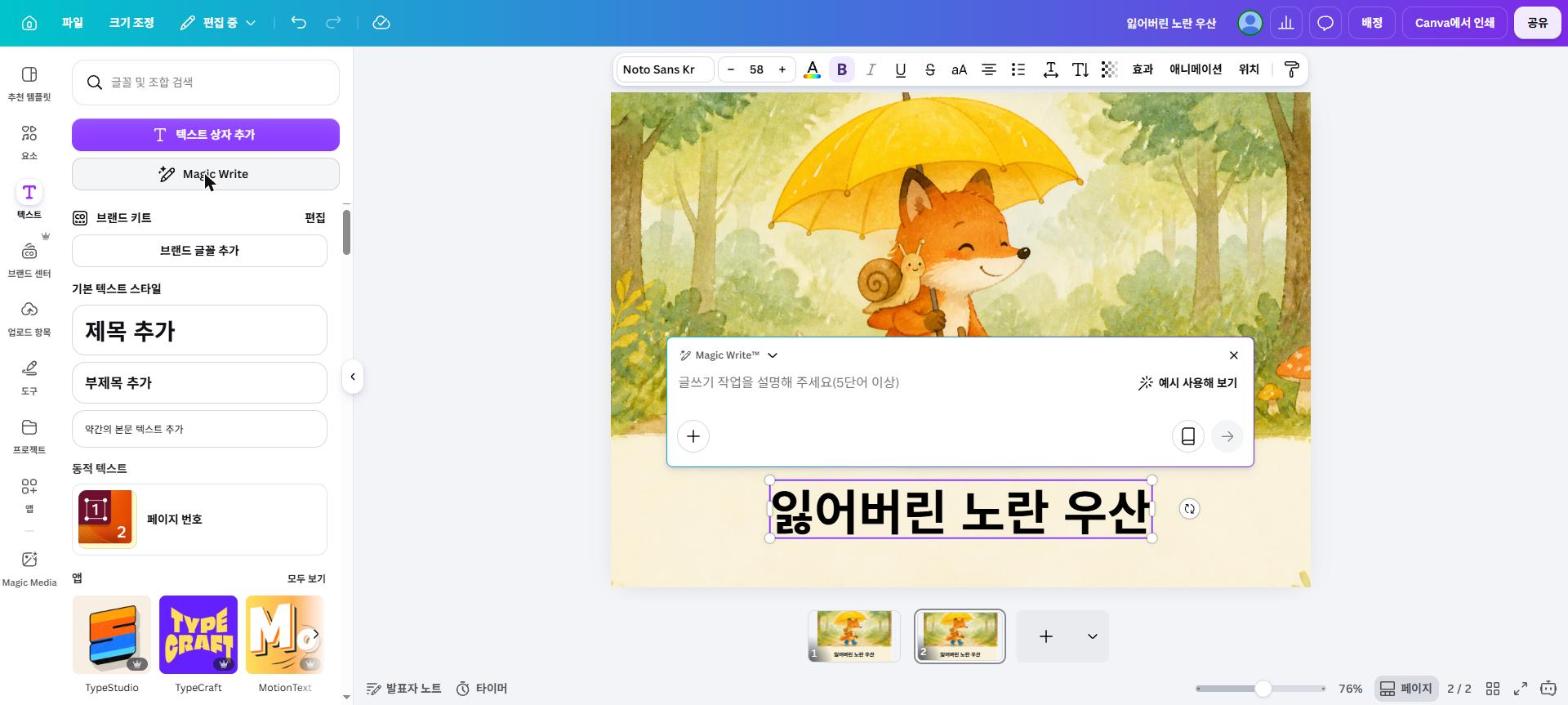
Task: Cycle text alignment
Action: [x=988, y=69]
